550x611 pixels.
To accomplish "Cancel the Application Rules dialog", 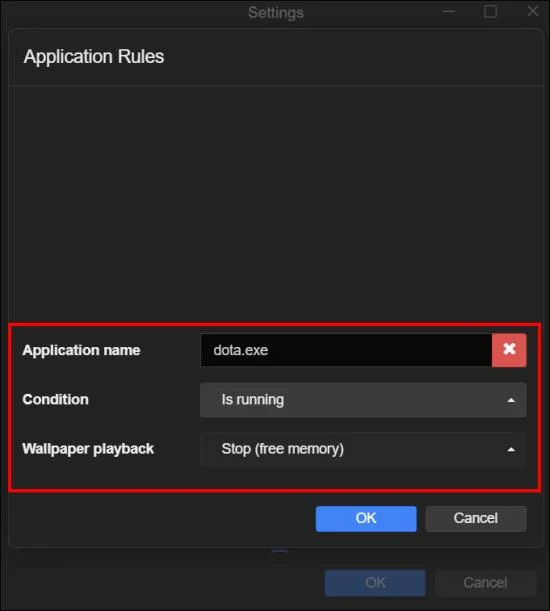I will click(476, 519).
